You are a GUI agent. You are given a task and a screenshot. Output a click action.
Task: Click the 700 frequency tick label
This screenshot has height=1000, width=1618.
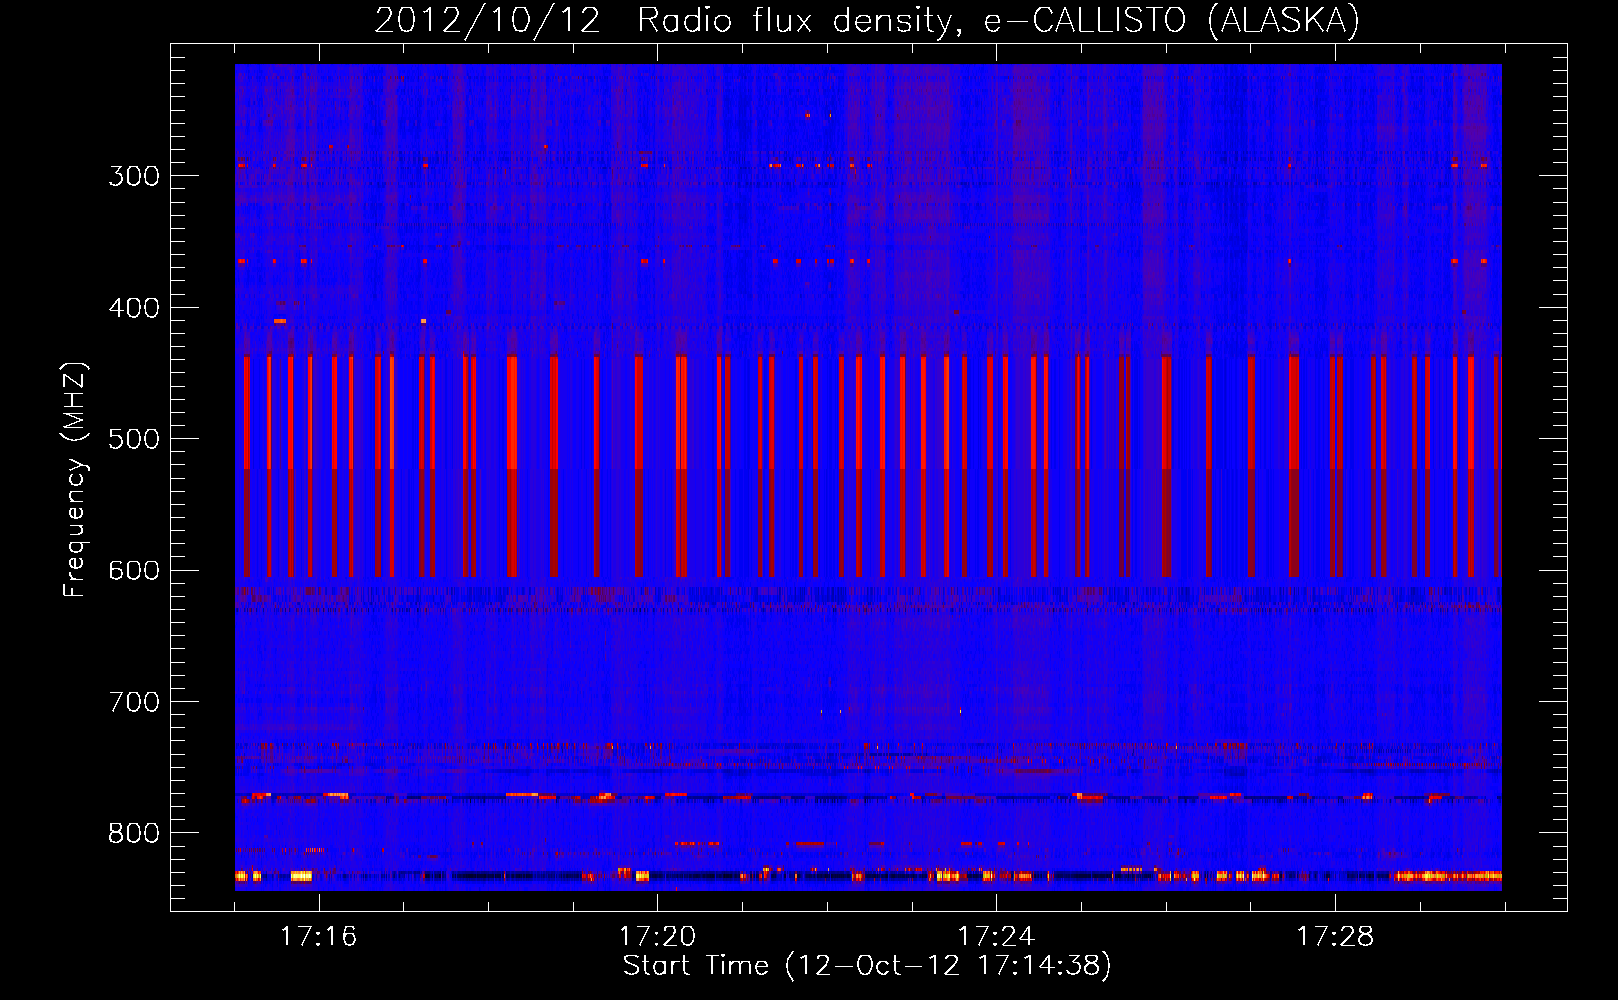(x=134, y=702)
